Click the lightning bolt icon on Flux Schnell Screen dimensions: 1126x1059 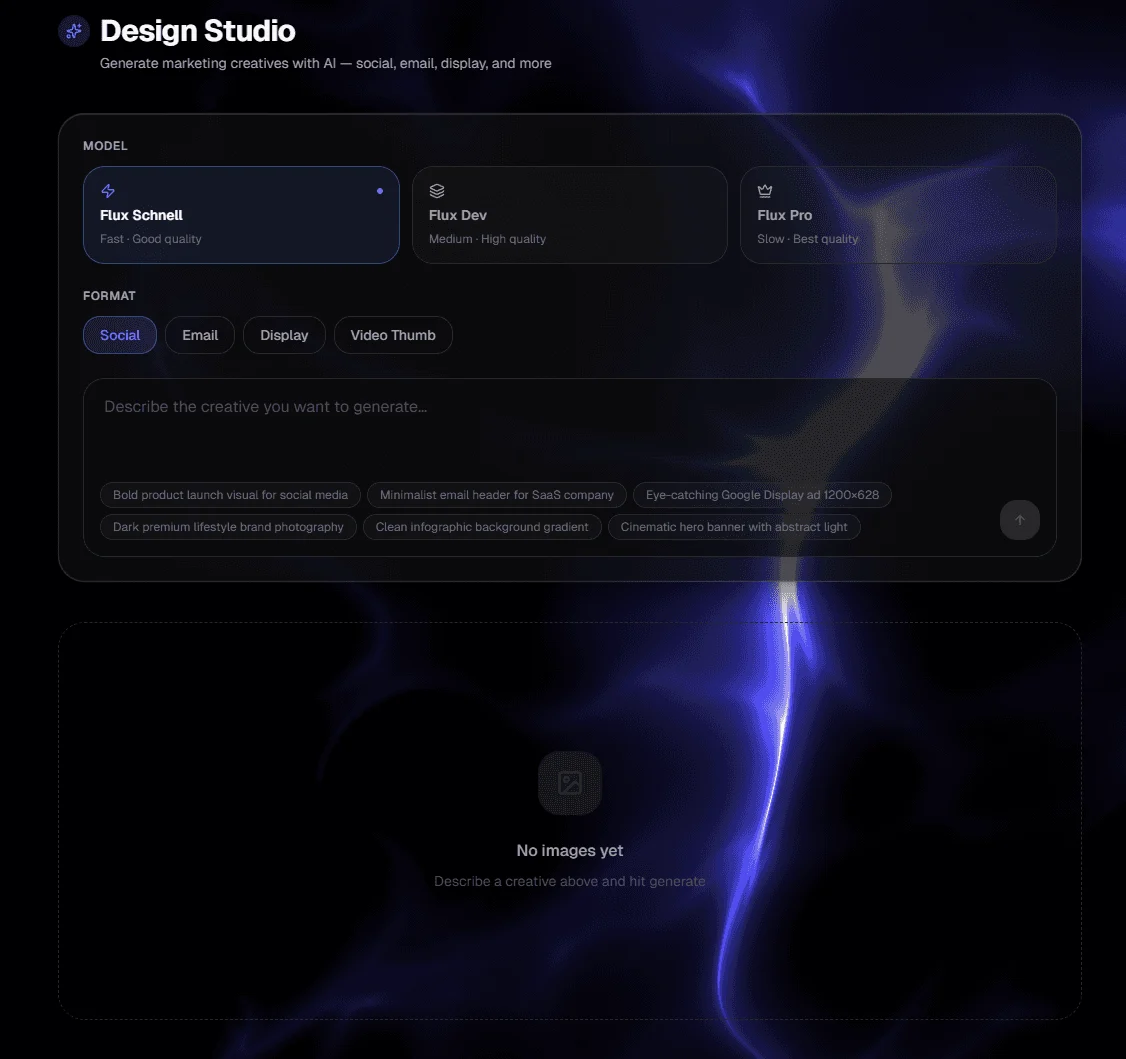point(108,191)
